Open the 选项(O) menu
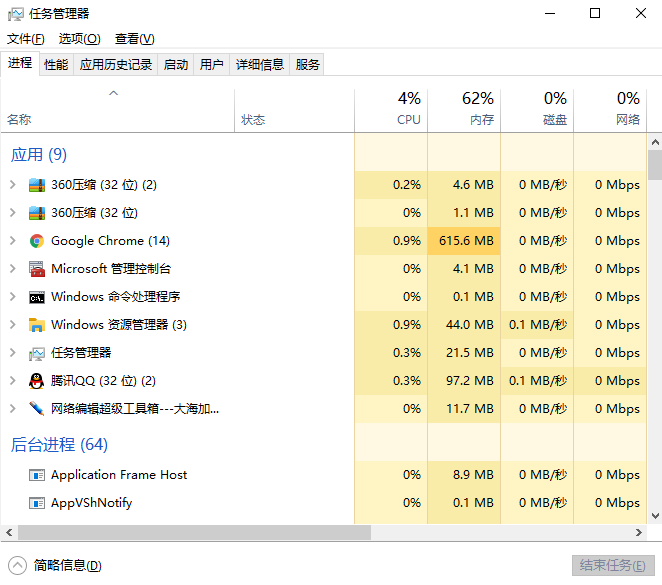The width and height of the screenshot is (662, 585). point(79,39)
